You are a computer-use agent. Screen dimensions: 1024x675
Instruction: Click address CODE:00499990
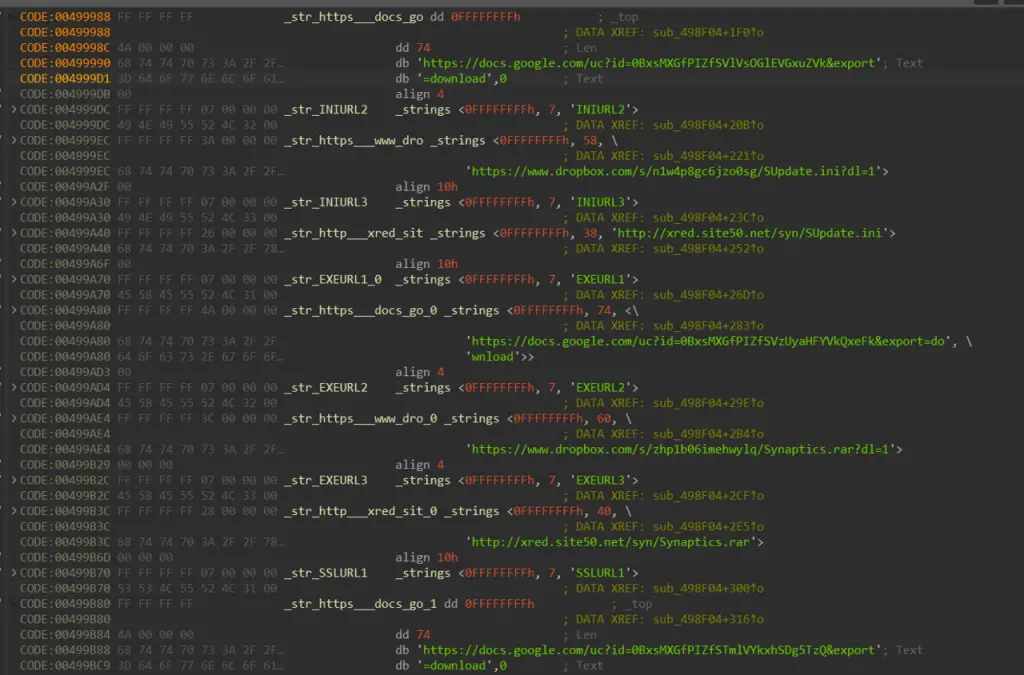[65, 63]
